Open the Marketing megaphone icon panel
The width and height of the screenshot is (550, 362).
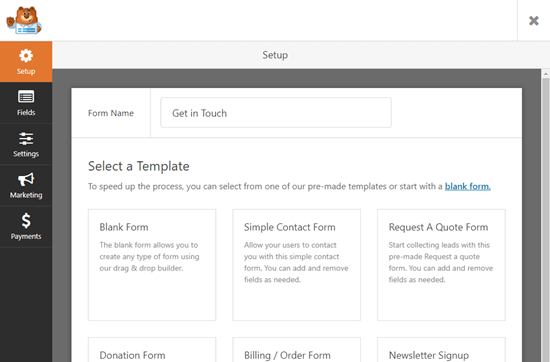(26, 185)
